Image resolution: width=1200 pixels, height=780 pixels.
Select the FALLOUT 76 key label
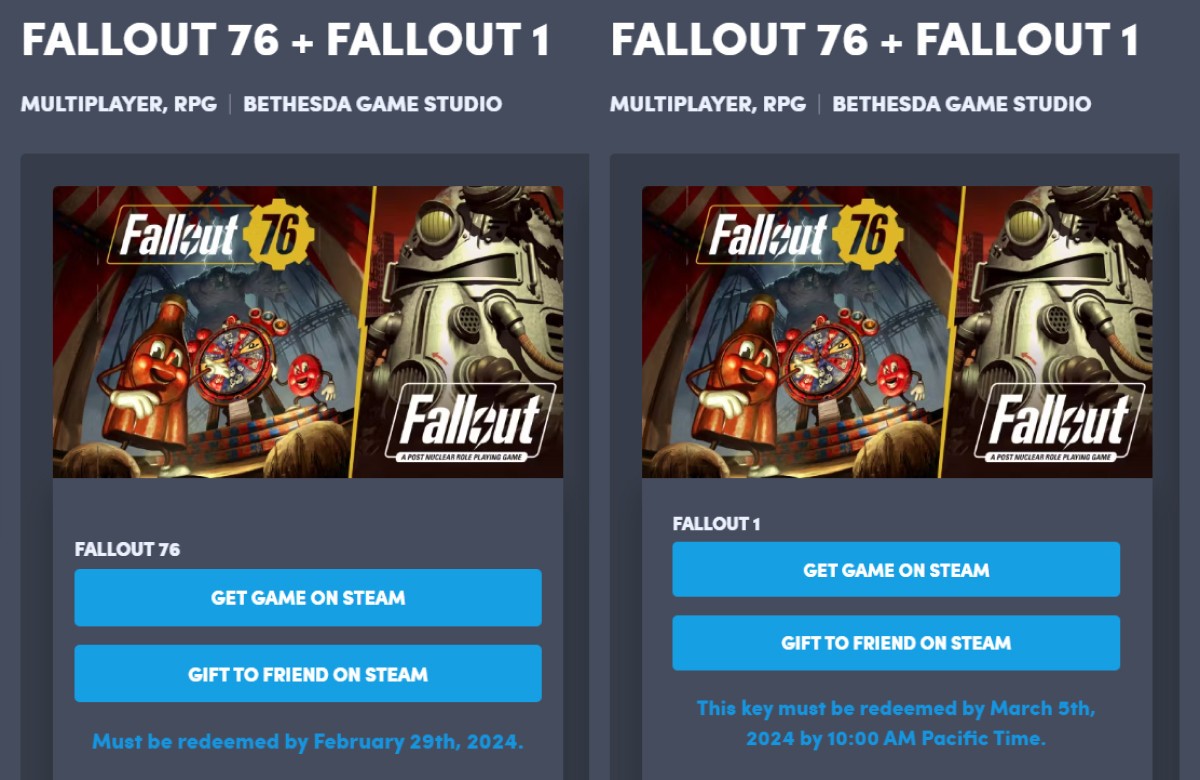[128, 549]
